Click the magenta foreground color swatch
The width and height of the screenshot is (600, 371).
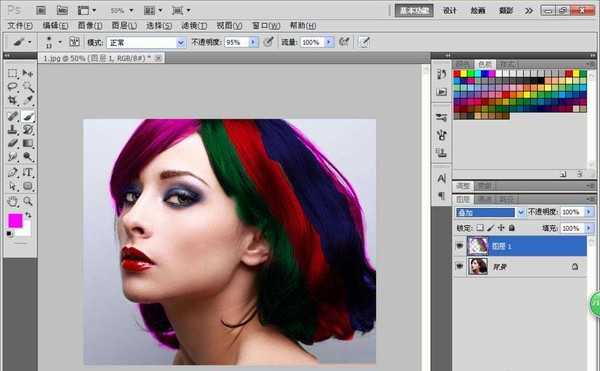(x=15, y=221)
